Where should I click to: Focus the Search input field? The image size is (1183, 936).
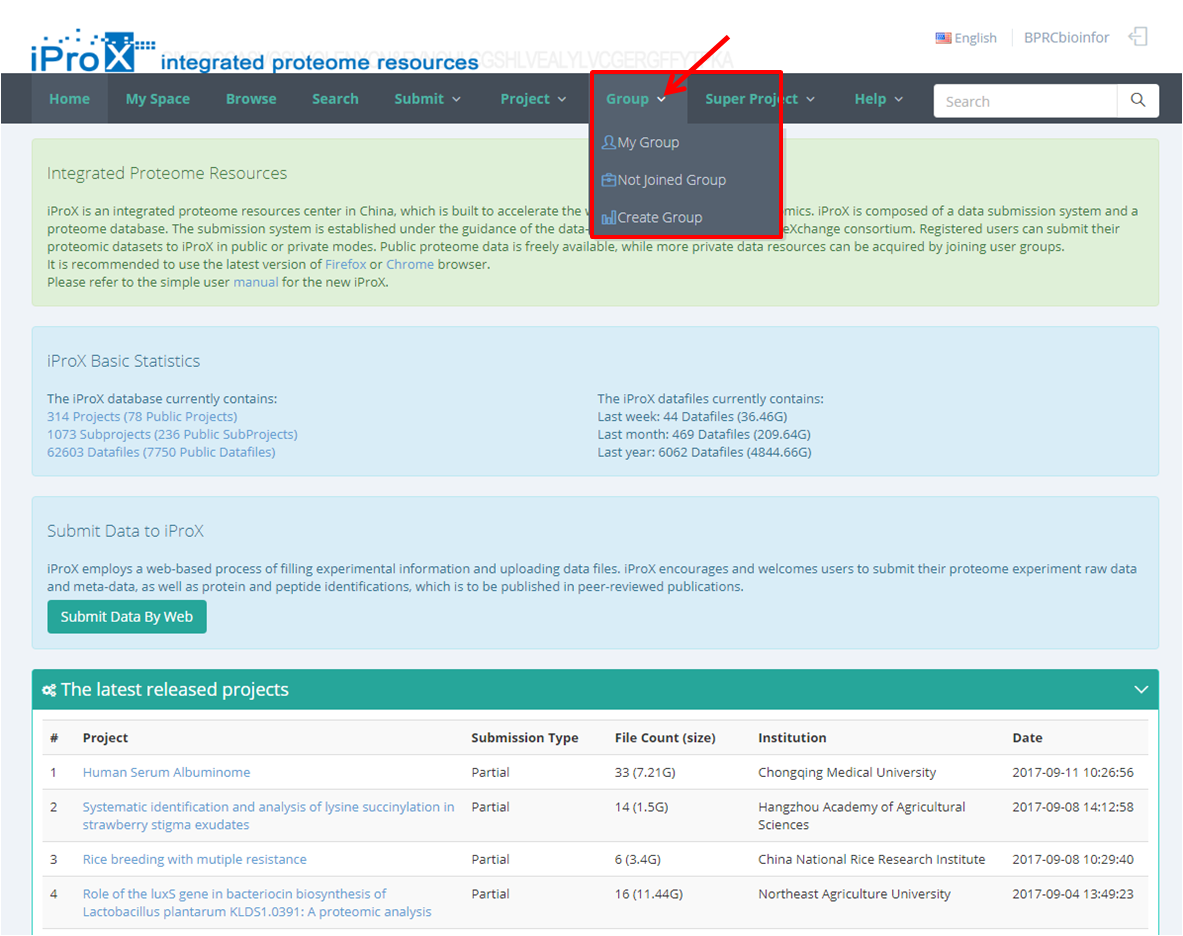(1025, 101)
